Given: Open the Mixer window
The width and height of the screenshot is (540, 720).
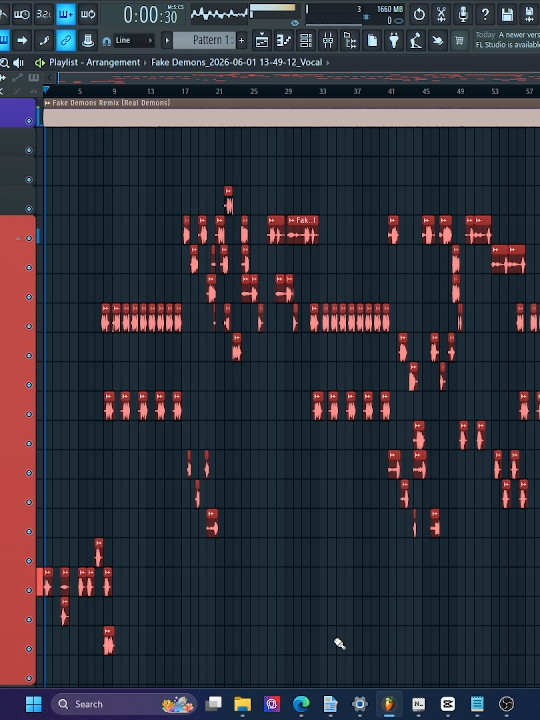Looking at the screenshot, I should tap(328, 41).
